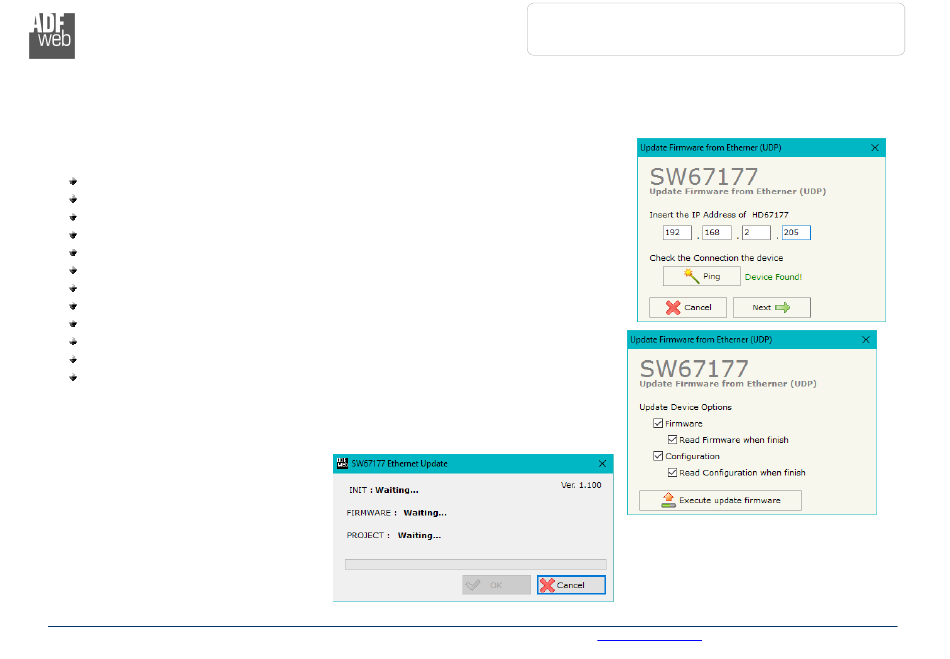Viewport: 950px width, 659px height.
Task: Click the second IP octet field 168
Action: coord(717,233)
